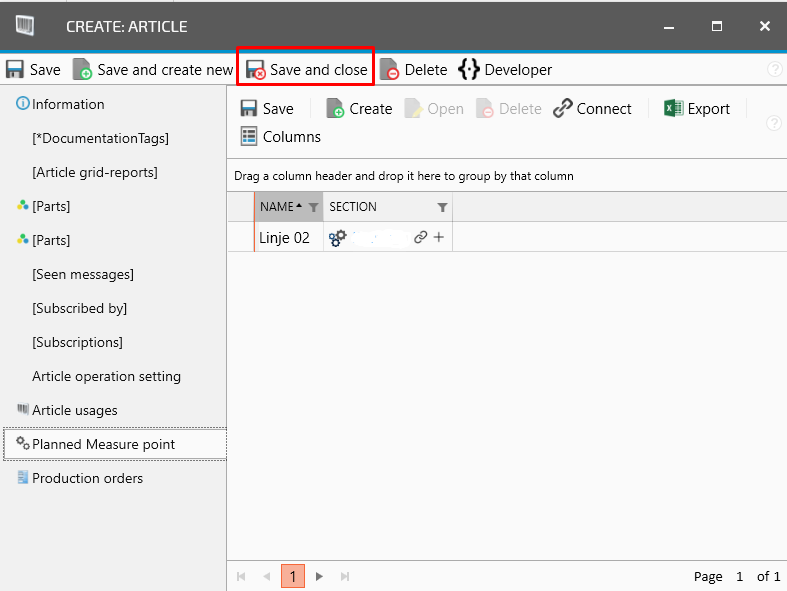Sort by the NAME column header
This screenshot has height=591, width=787.
(x=277, y=207)
